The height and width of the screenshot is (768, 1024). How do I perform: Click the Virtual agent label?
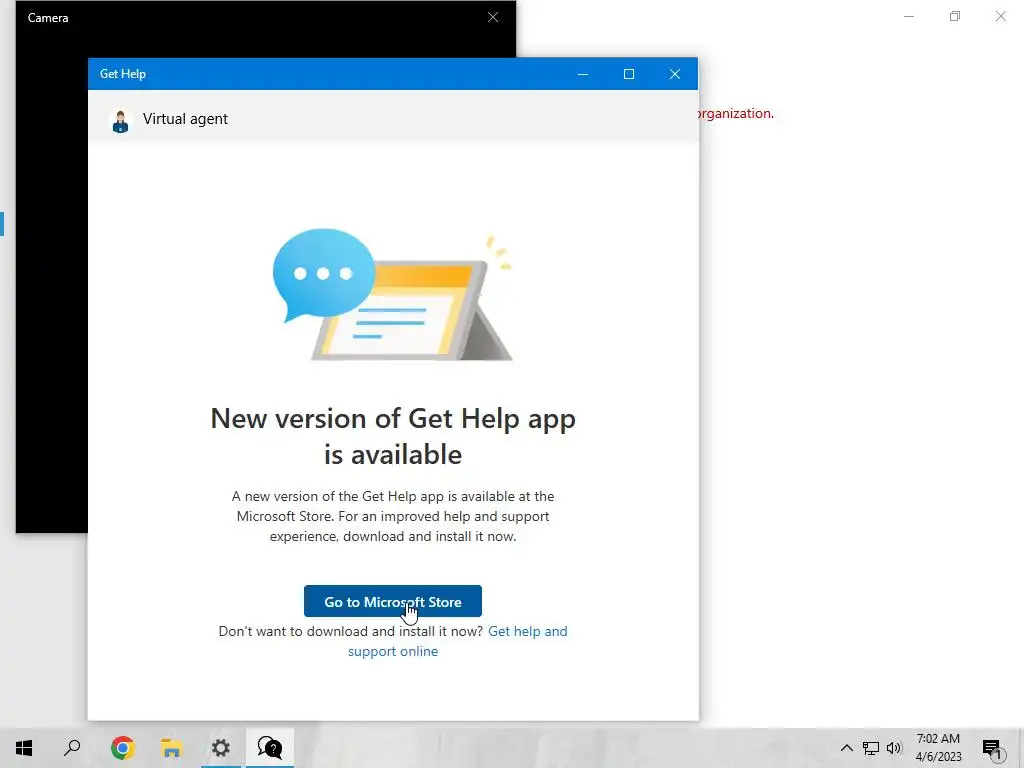[x=185, y=119]
